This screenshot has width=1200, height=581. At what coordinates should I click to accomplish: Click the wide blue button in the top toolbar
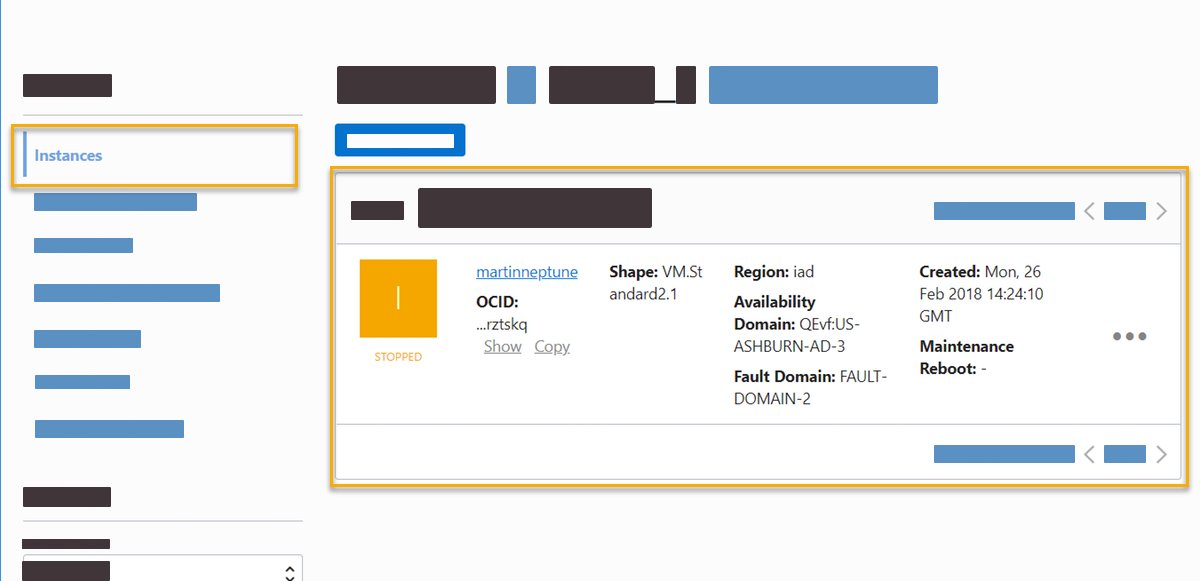point(823,85)
